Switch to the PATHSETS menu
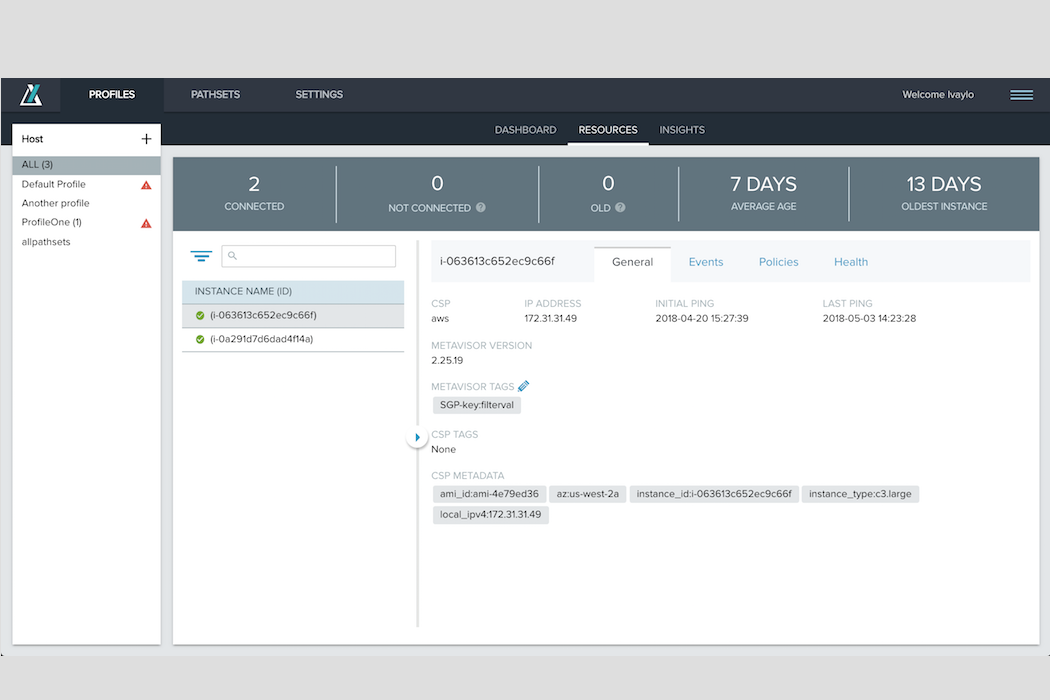The height and width of the screenshot is (700, 1050). [x=215, y=95]
